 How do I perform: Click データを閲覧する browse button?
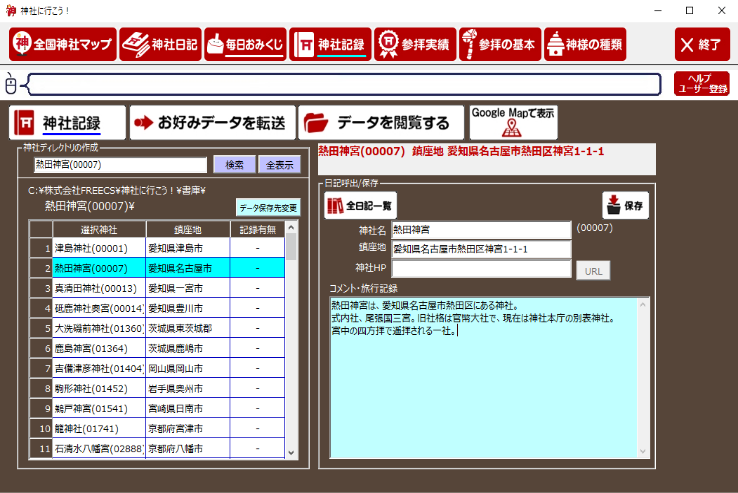(381, 123)
